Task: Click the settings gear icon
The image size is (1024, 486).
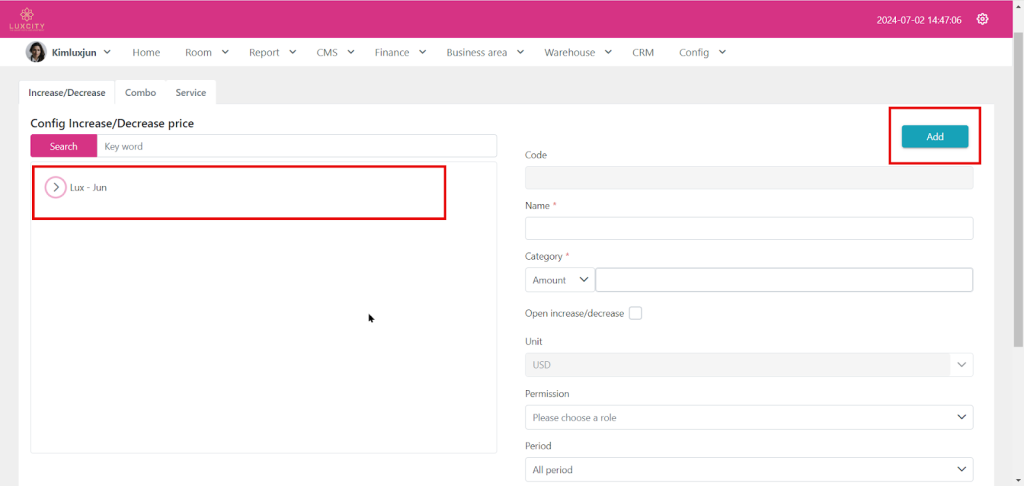Action: 982,19
